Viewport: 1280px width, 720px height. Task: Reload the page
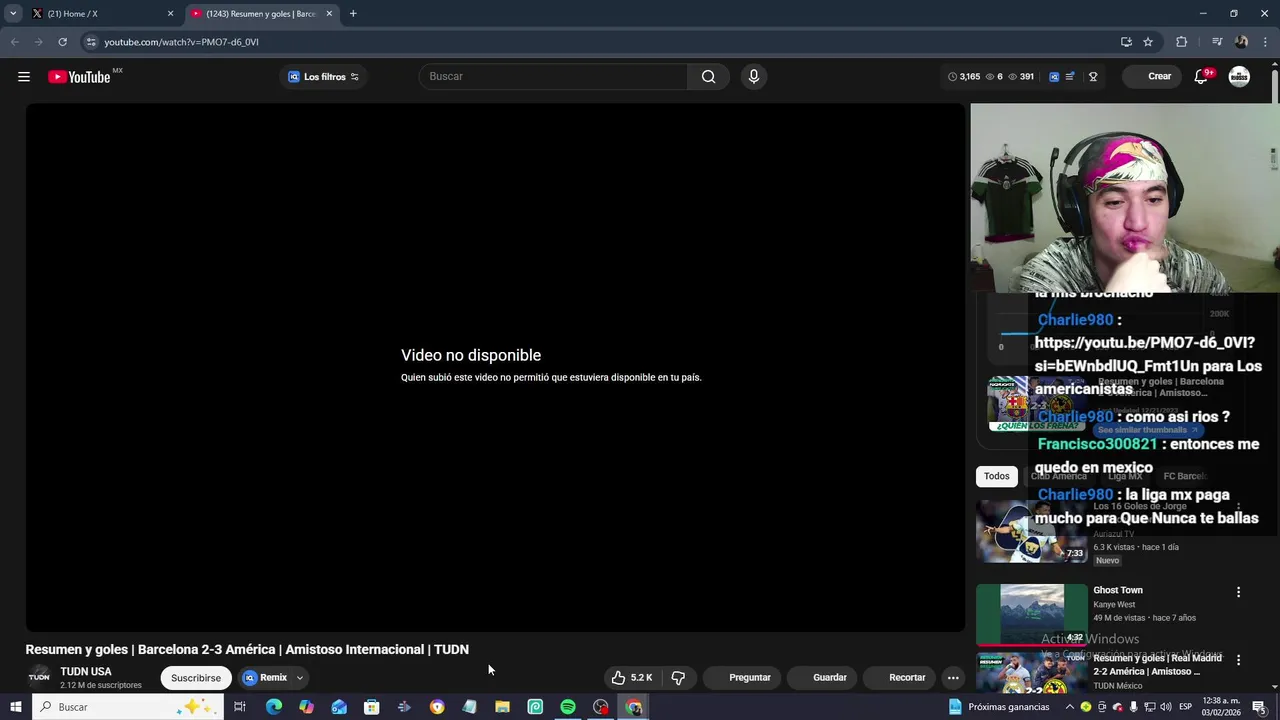tap(62, 42)
